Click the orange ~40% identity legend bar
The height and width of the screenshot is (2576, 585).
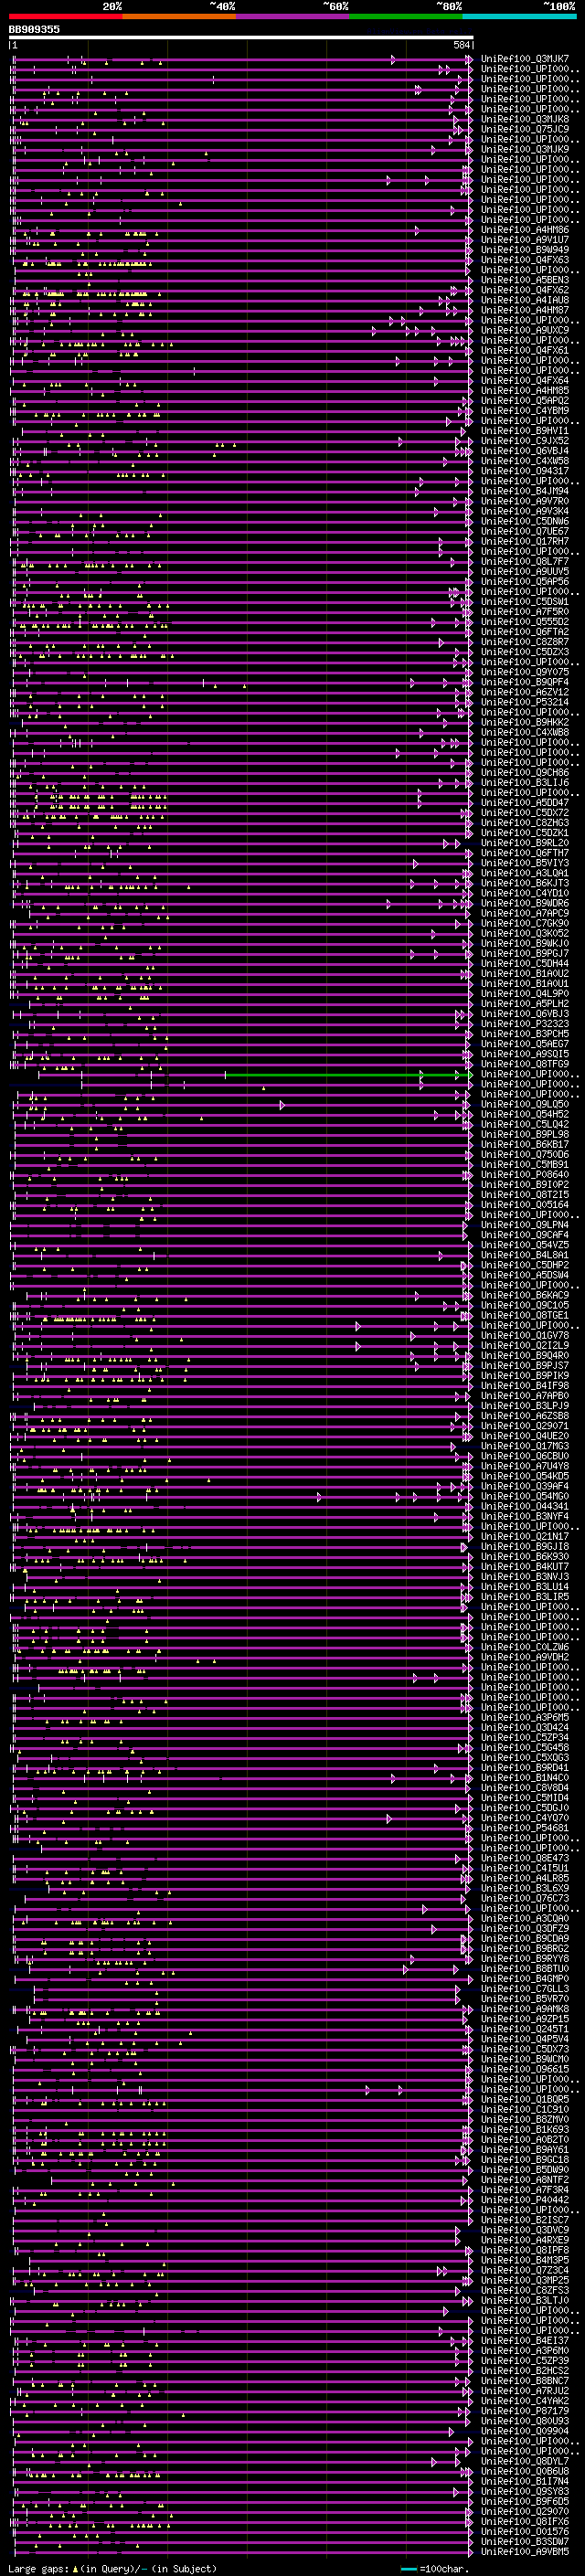(x=179, y=16)
